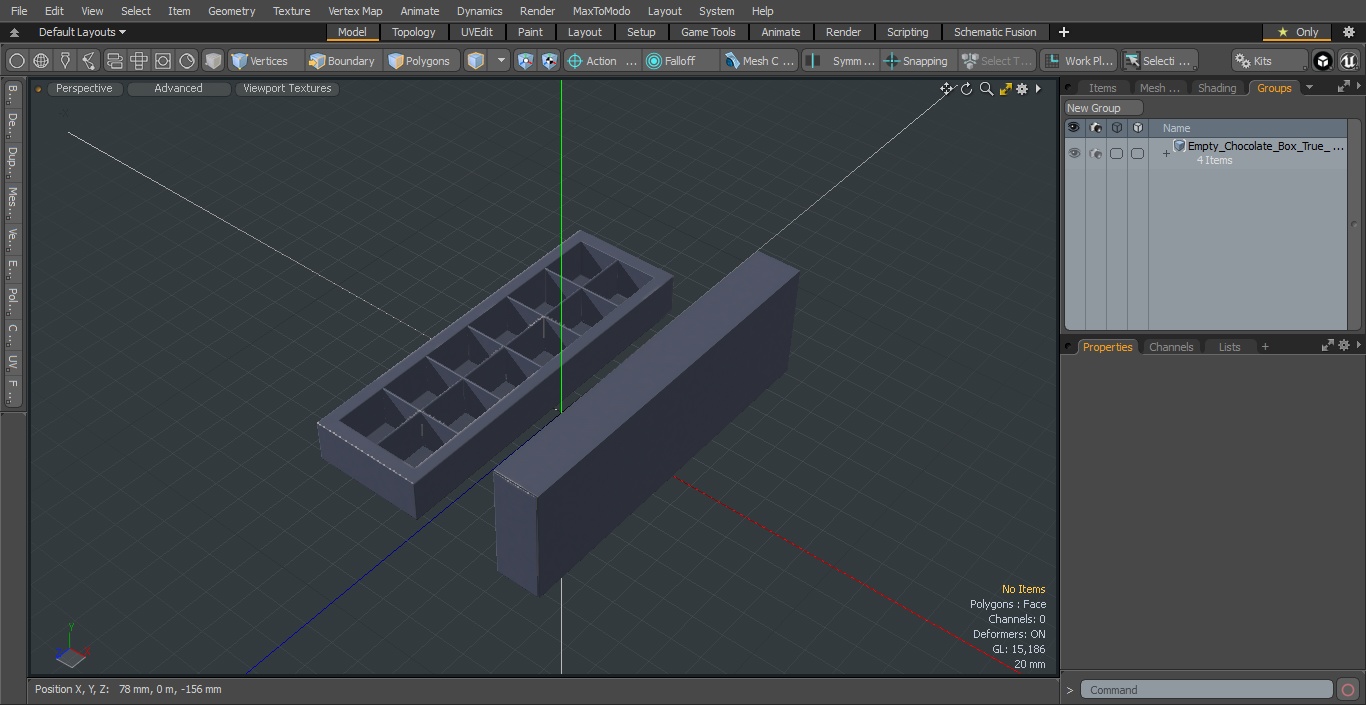The width and height of the screenshot is (1366, 705).
Task: Maximize the Properties panel with expand icon
Action: click(1328, 345)
